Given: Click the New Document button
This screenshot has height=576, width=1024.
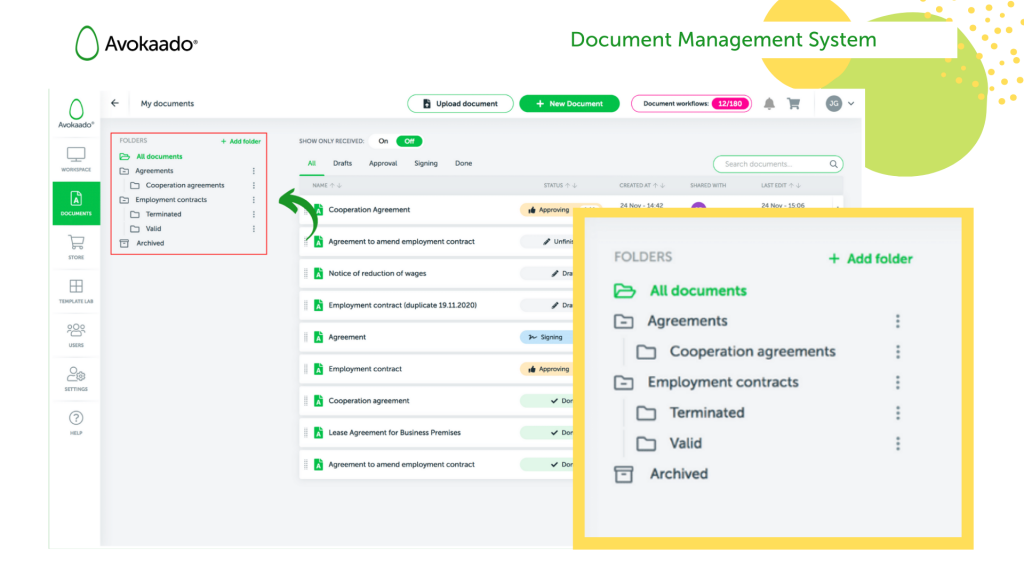Looking at the screenshot, I should pyautogui.click(x=569, y=103).
